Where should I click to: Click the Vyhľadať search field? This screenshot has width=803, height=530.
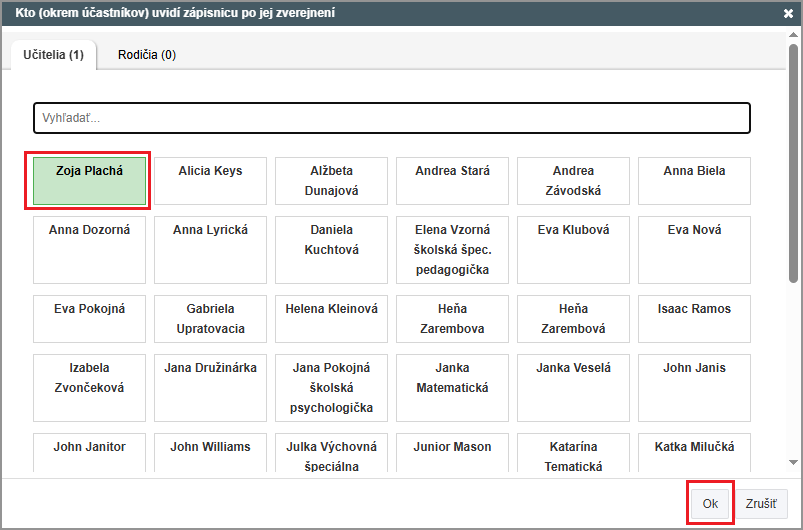pos(391,118)
